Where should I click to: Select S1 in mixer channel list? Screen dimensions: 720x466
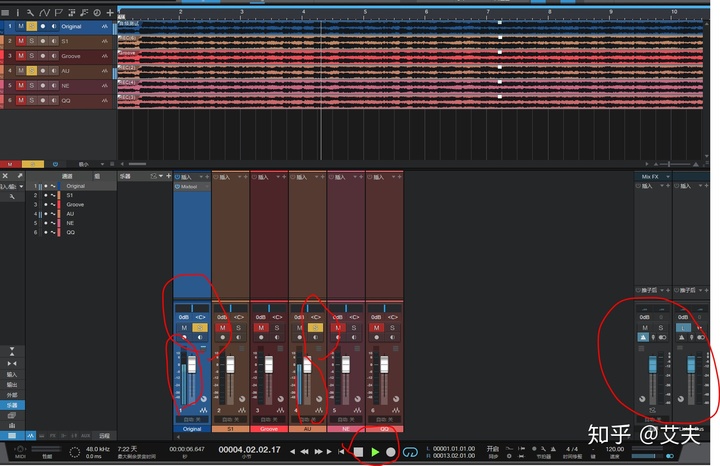point(70,195)
